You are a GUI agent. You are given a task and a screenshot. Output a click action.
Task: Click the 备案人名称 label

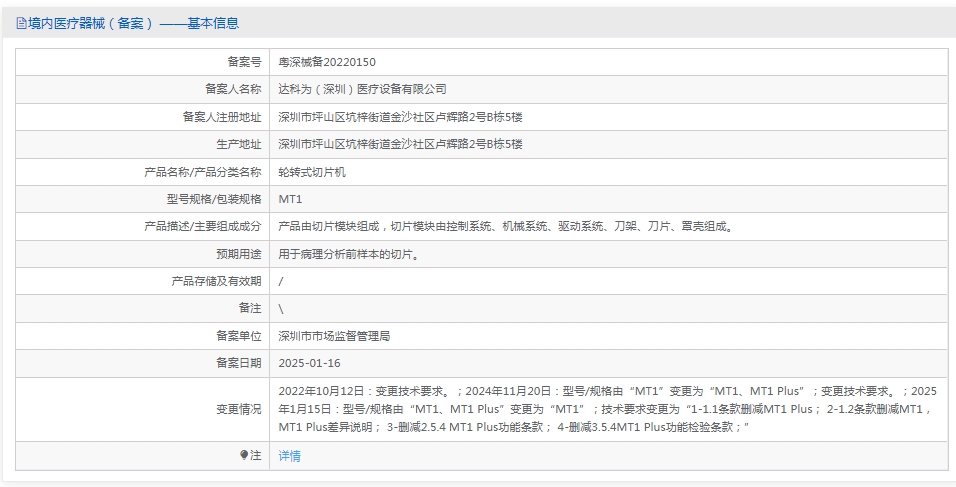coord(233,90)
